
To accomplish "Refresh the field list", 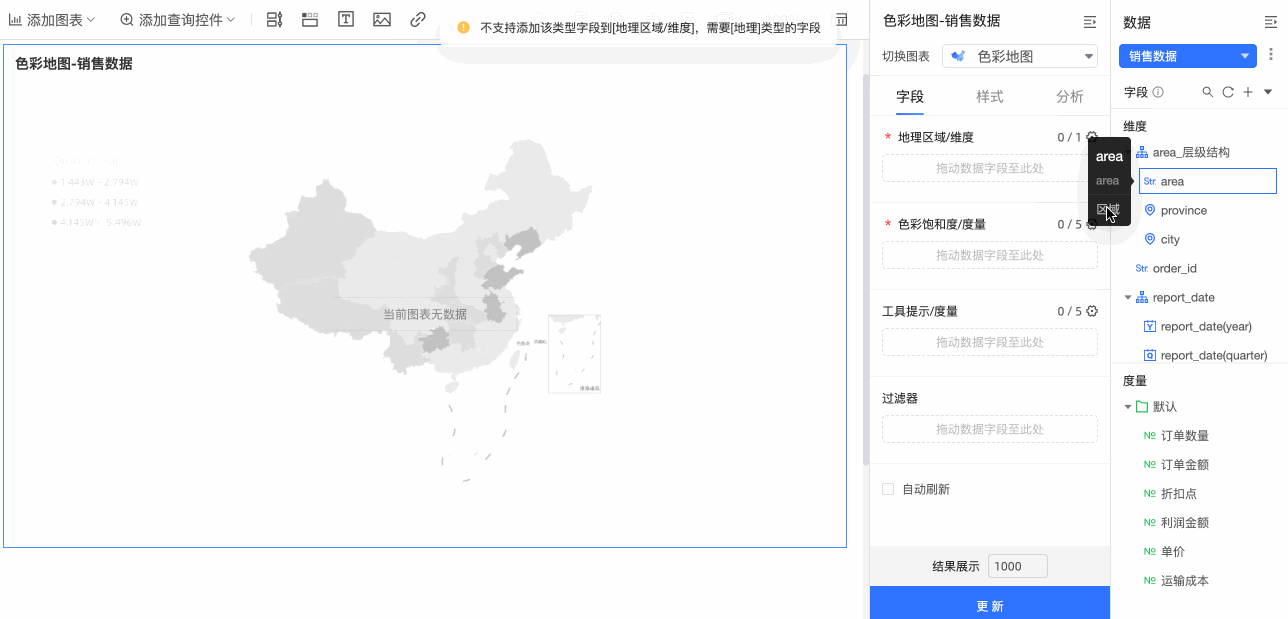I will coord(1228,92).
